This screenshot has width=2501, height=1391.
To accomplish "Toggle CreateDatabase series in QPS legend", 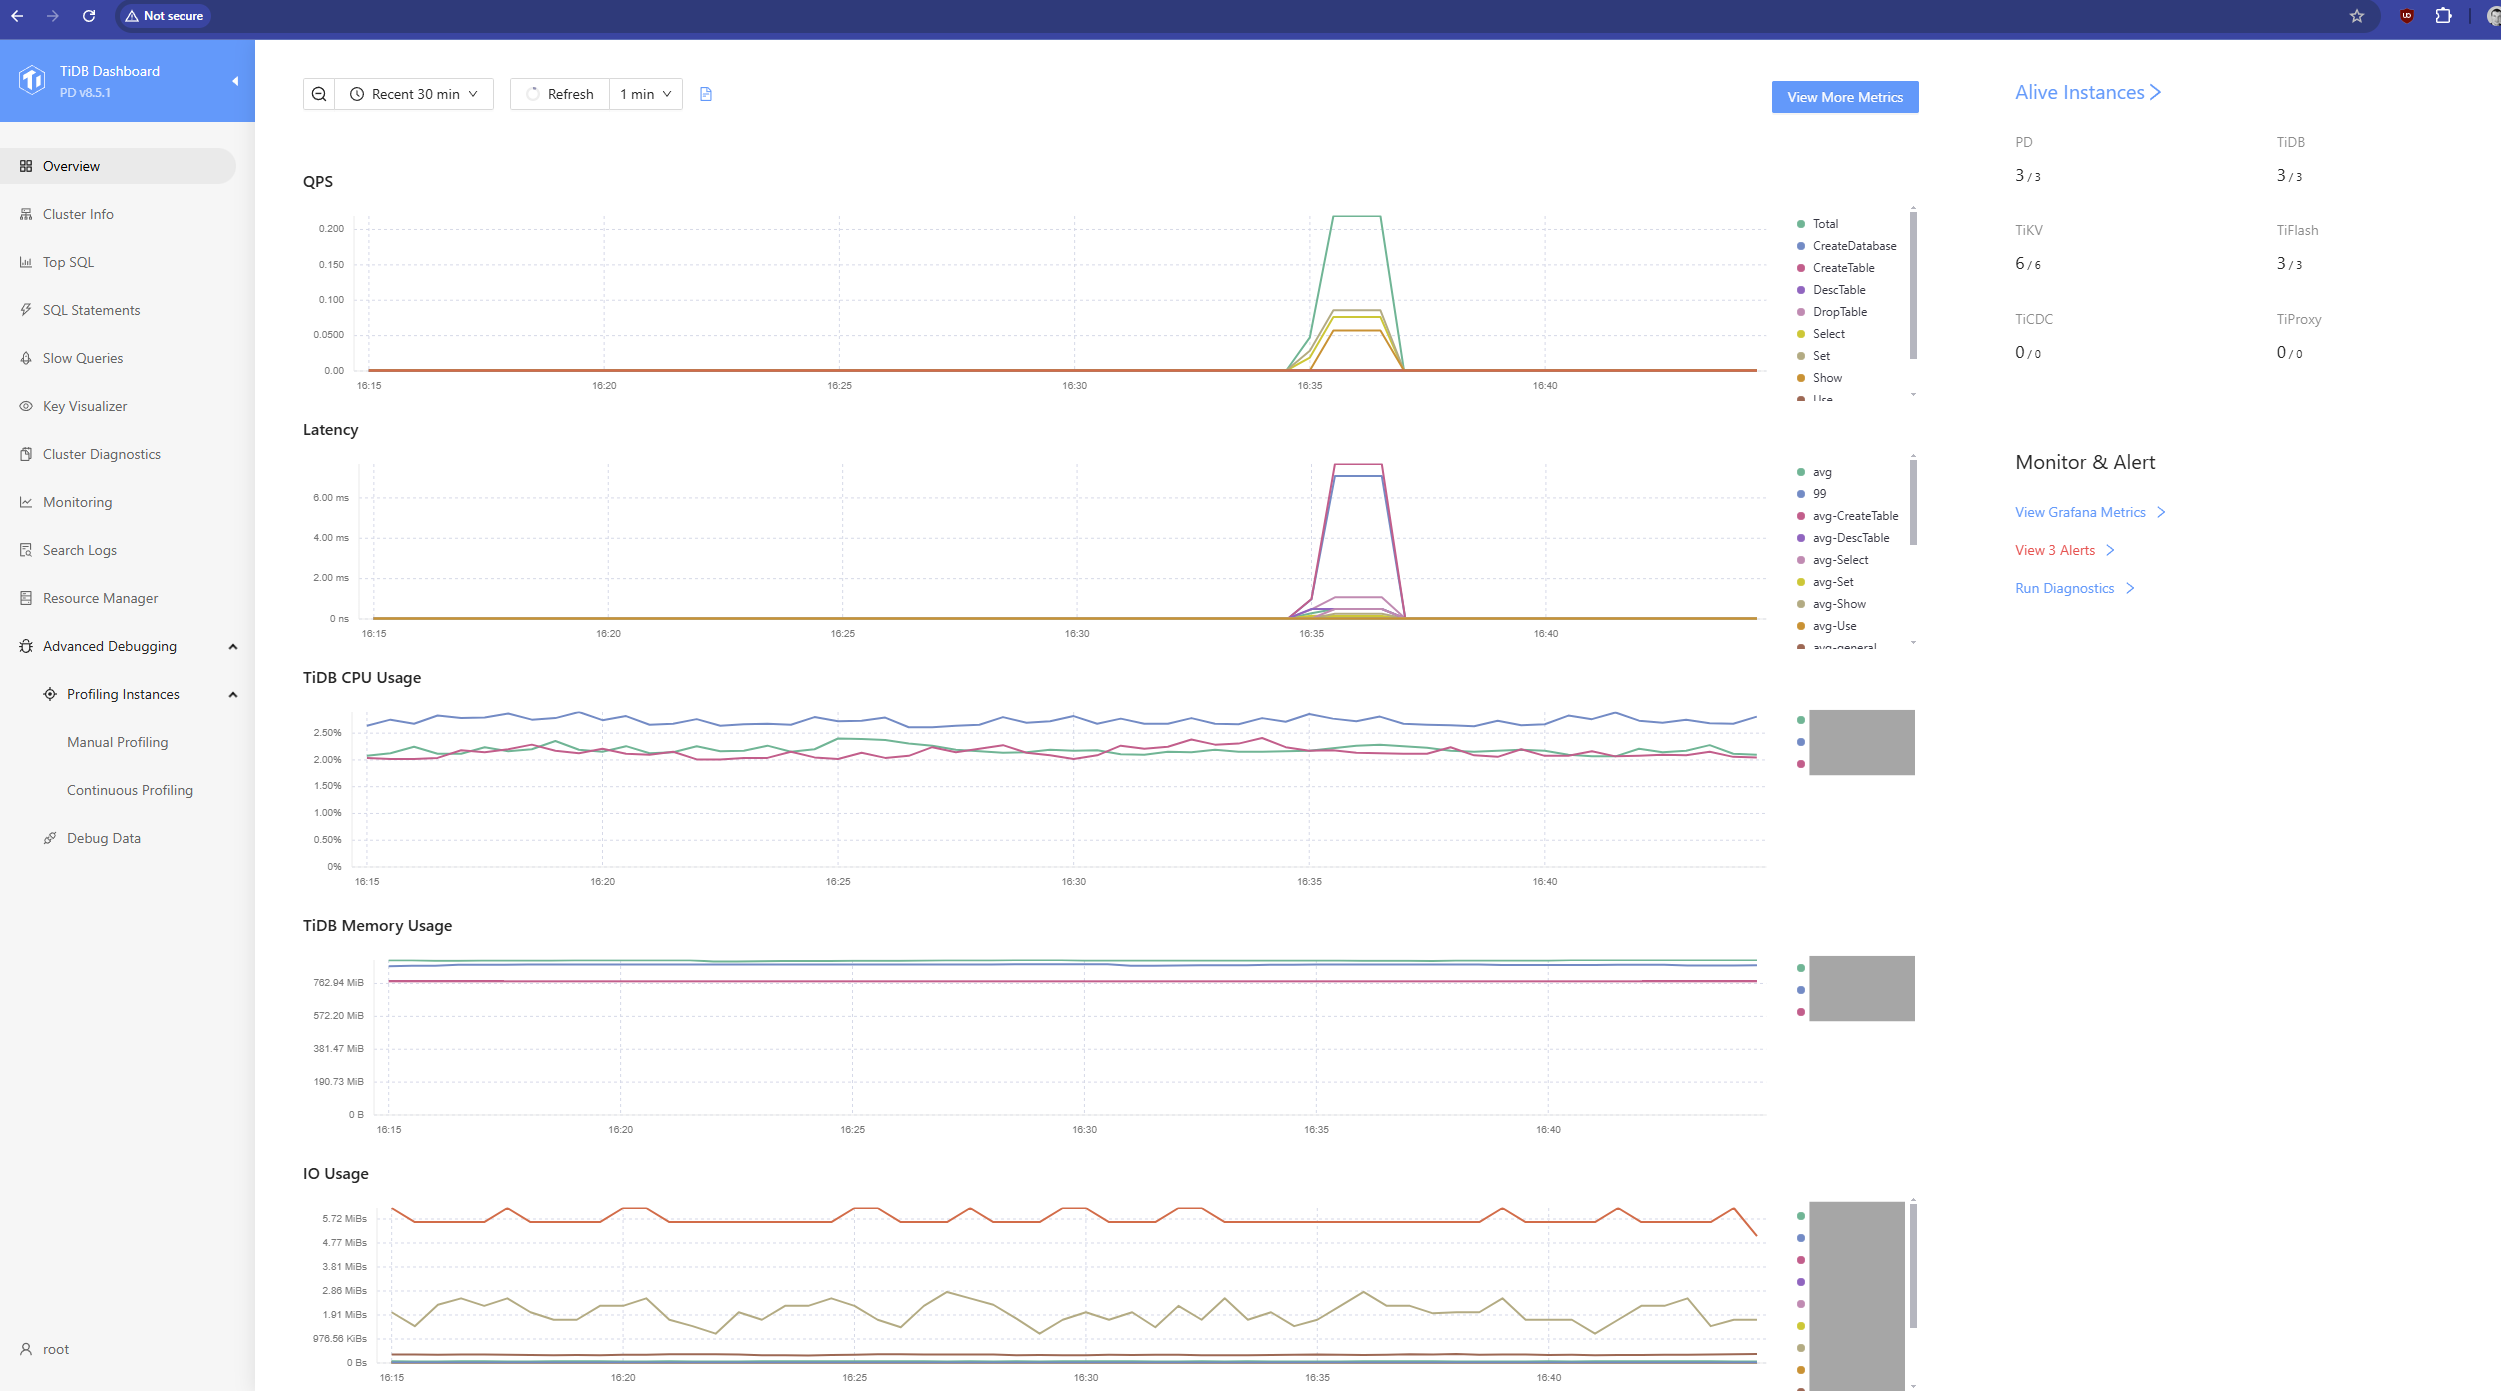I will pyautogui.click(x=1846, y=246).
